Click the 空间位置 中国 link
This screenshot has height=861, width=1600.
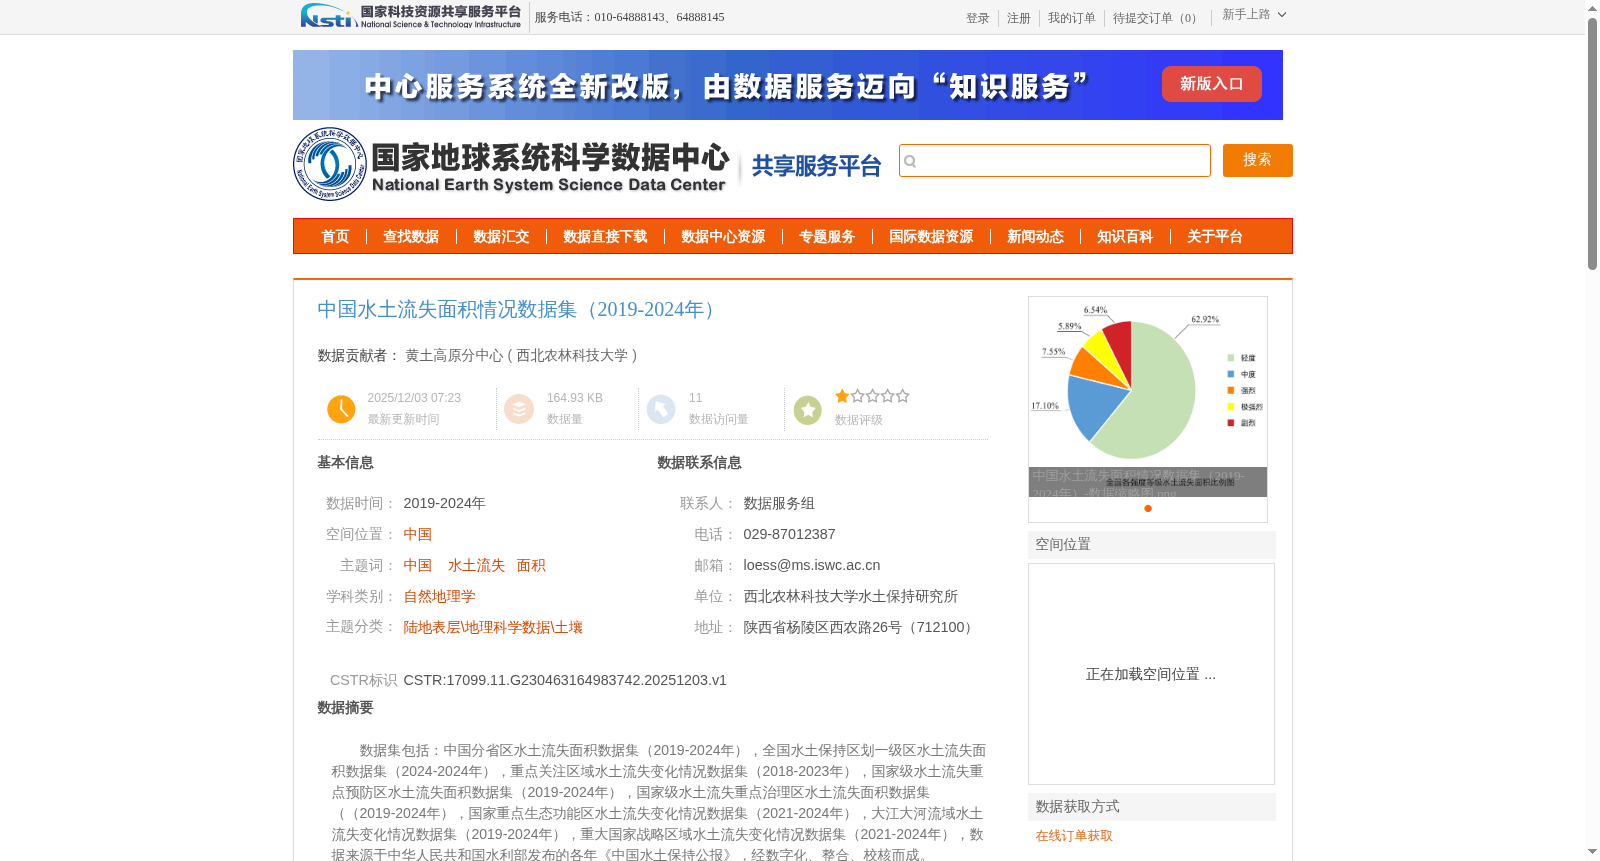[x=418, y=535]
